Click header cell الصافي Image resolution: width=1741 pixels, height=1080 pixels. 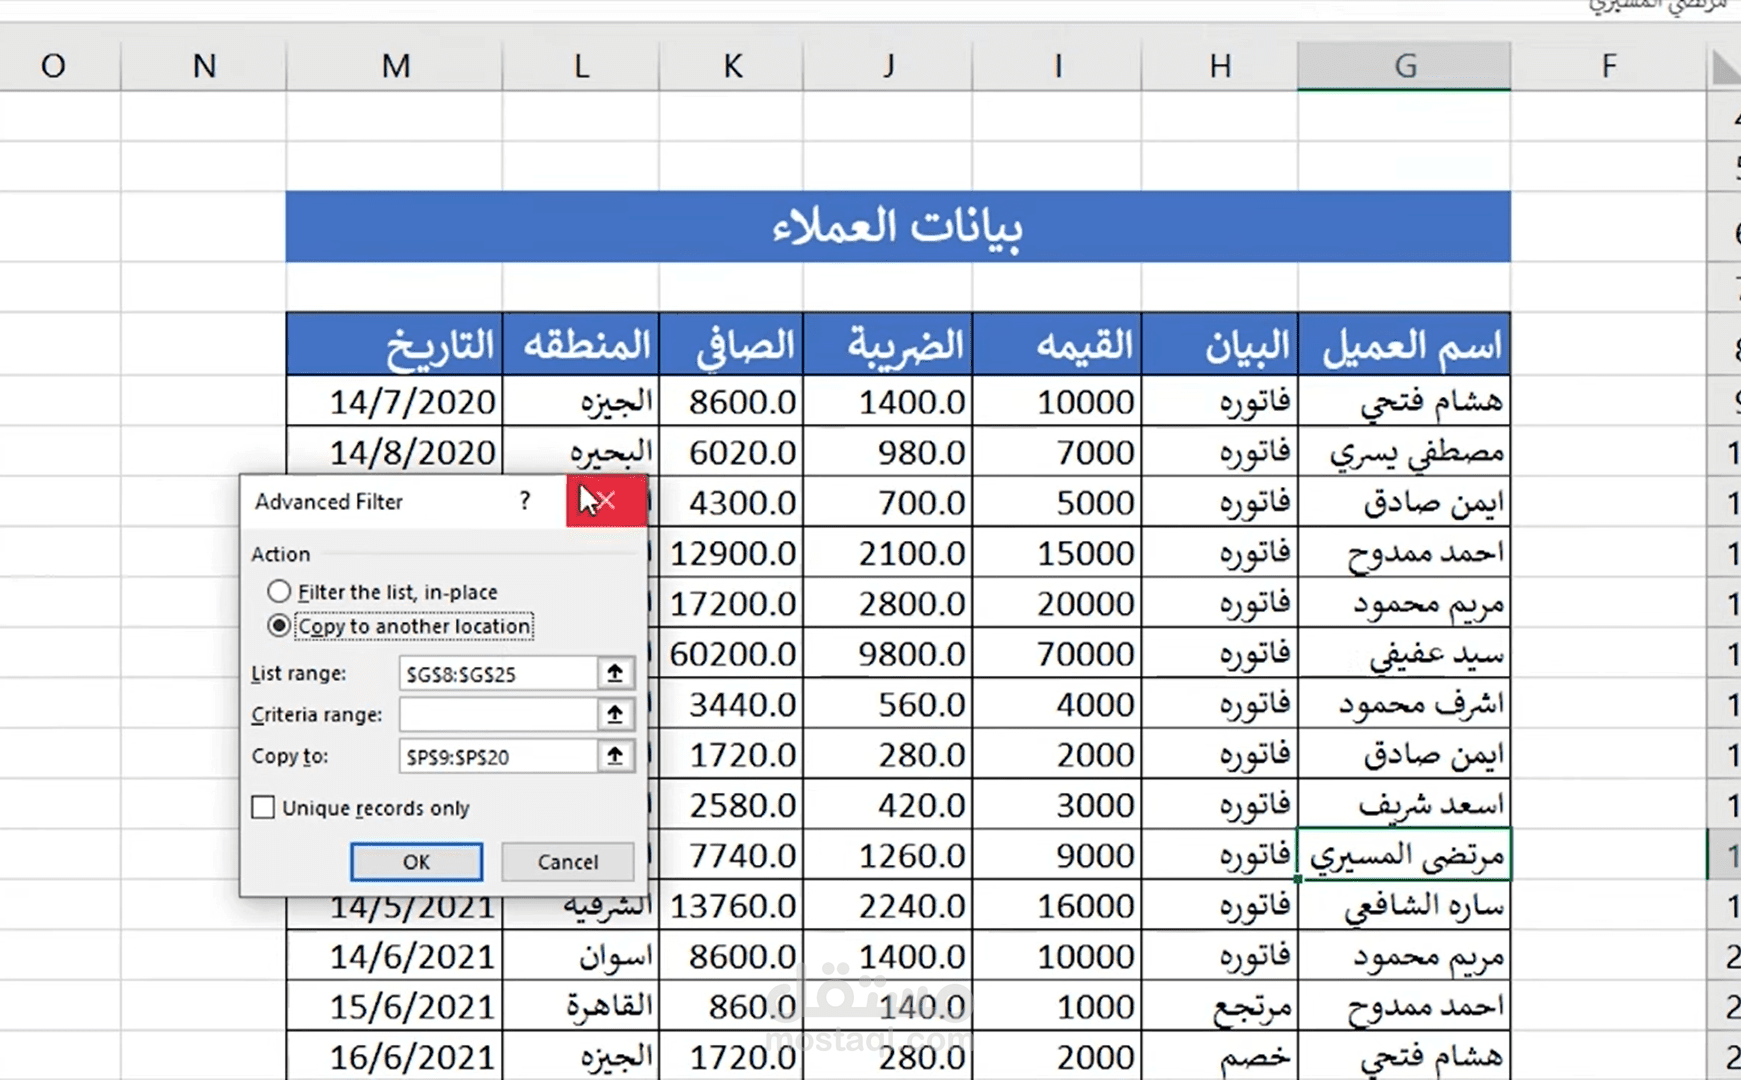click(731, 345)
